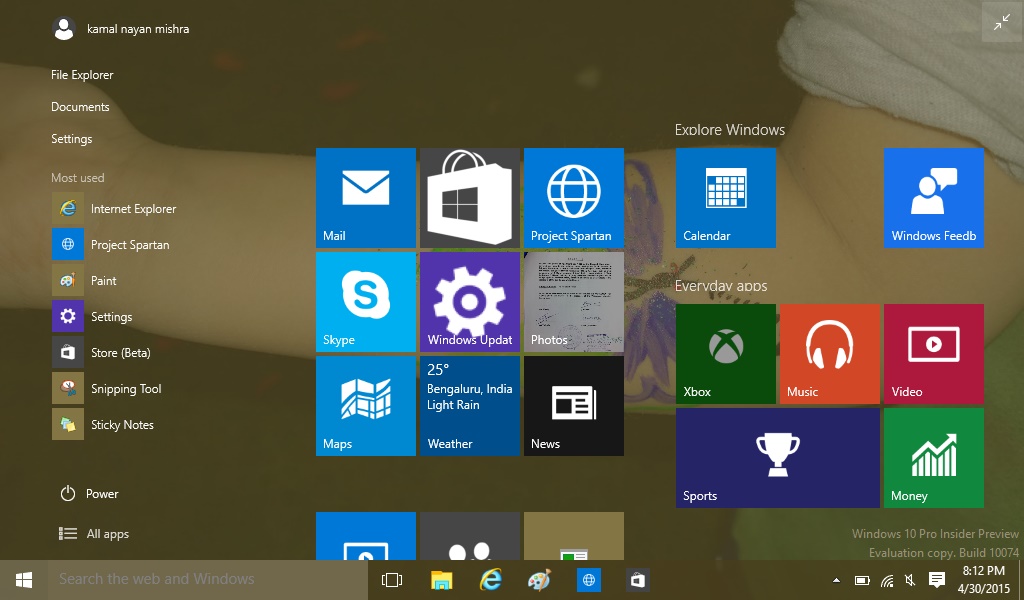The width and height of the screenshot is (1024, 600).
Task: Select Documents in the Start menu sidebar
Action: coord(80,106)
